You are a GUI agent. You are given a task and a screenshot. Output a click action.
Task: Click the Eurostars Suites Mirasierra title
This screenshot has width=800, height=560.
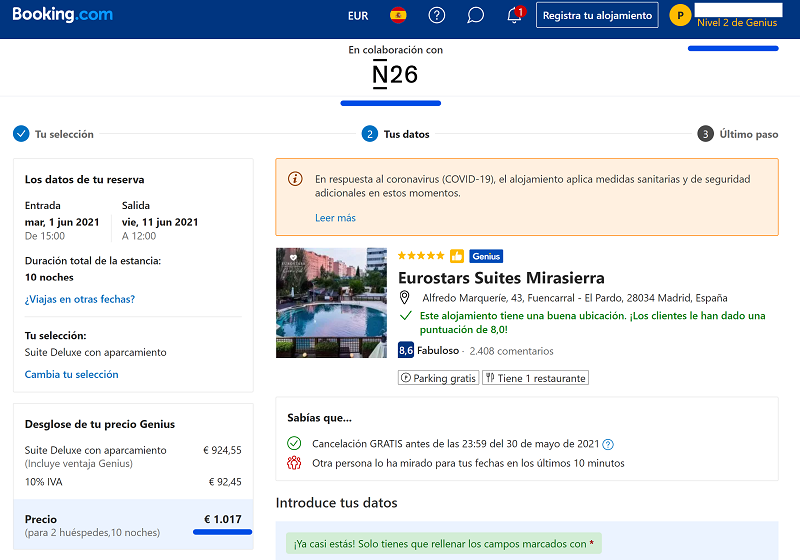501,278
